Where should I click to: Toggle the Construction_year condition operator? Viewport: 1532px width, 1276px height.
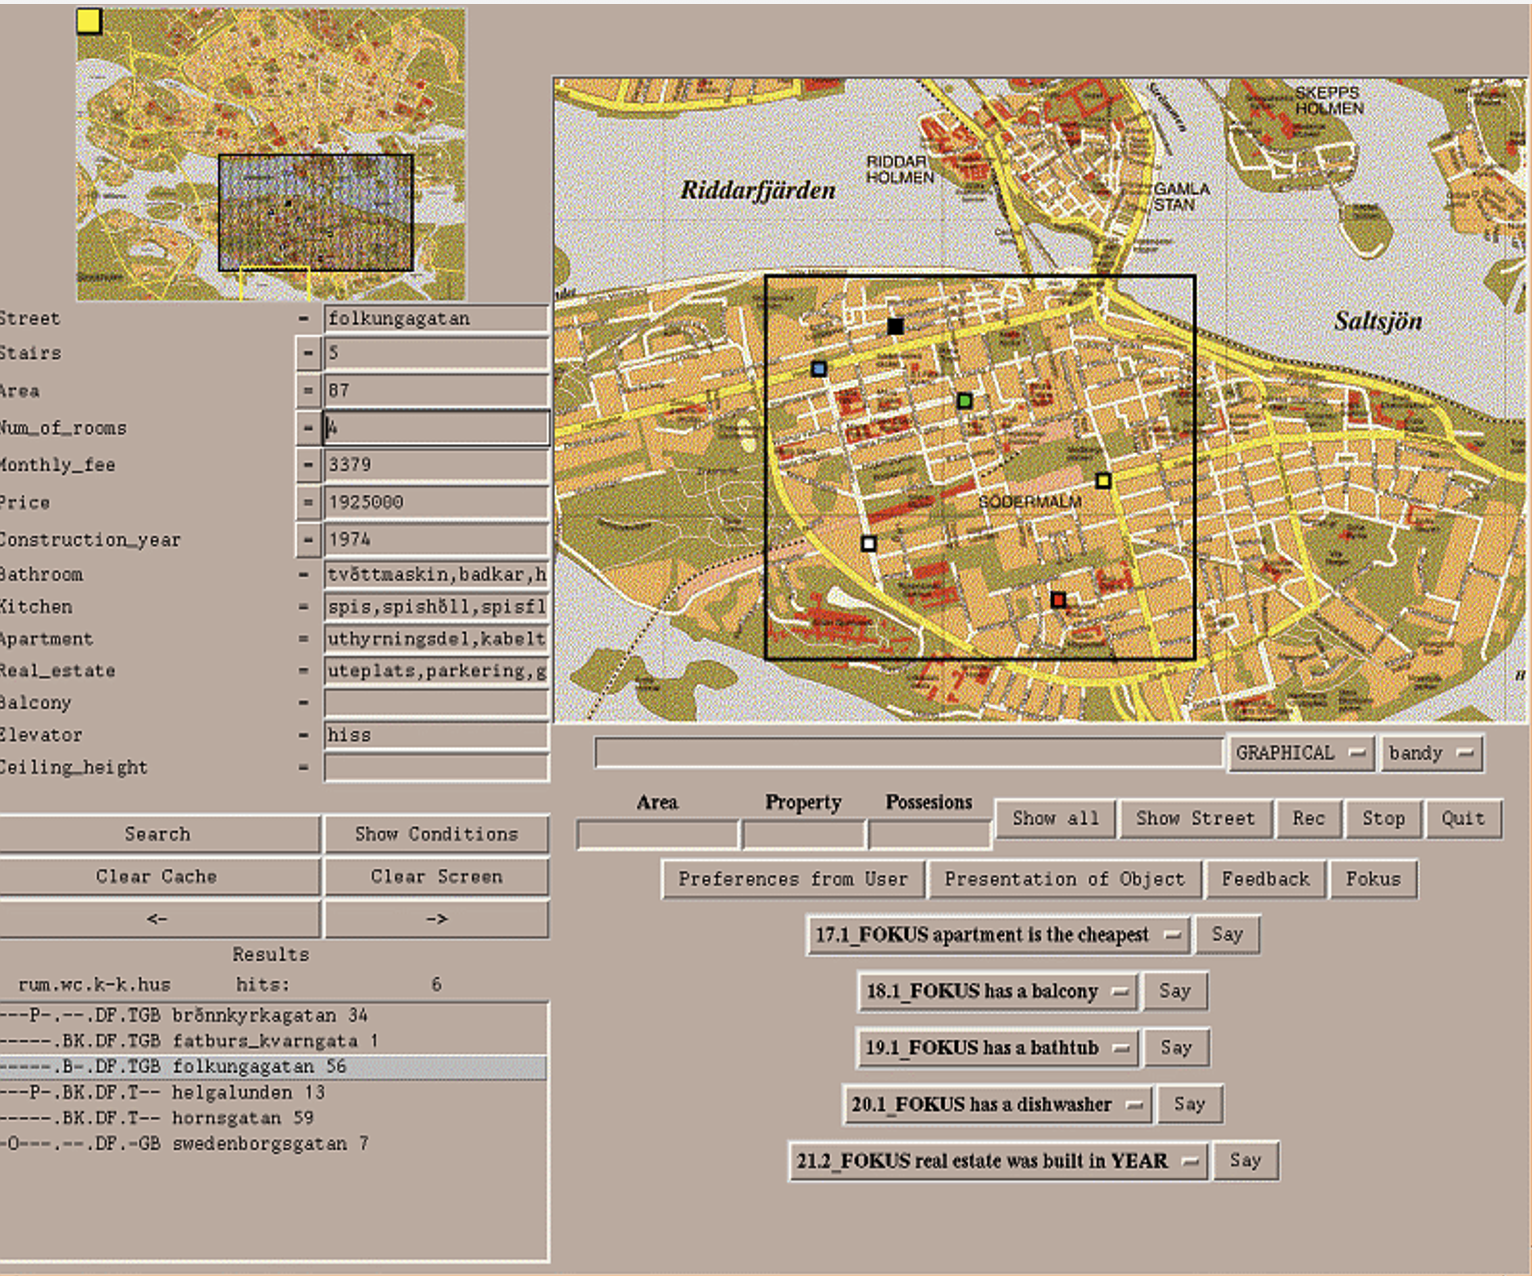pyautogui.click(x=308, y=539)
